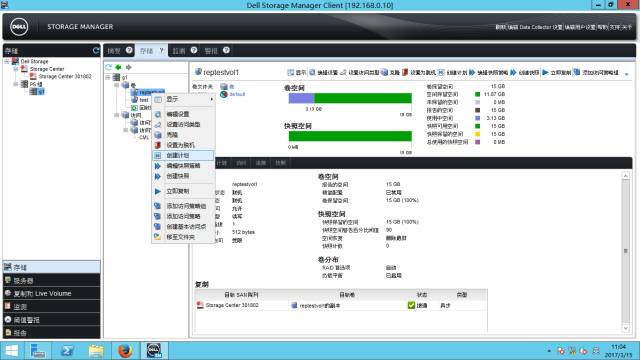Open the Live Volume replication view
This screenshot has width=640, height=360.
pos(51,293)
